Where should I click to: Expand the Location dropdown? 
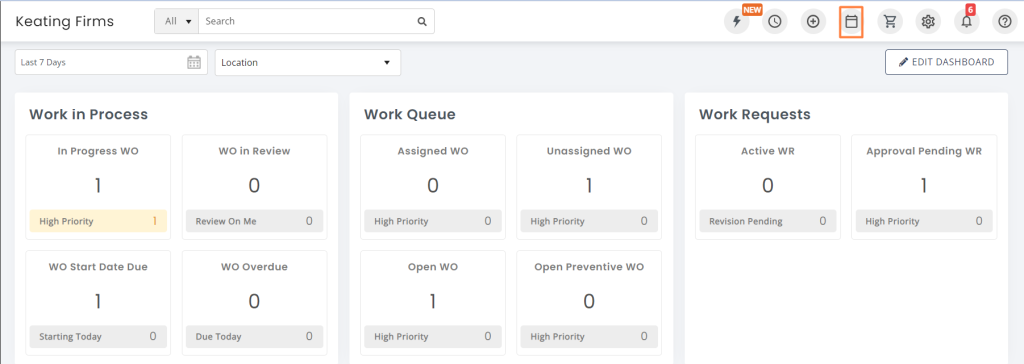(308, 63)
